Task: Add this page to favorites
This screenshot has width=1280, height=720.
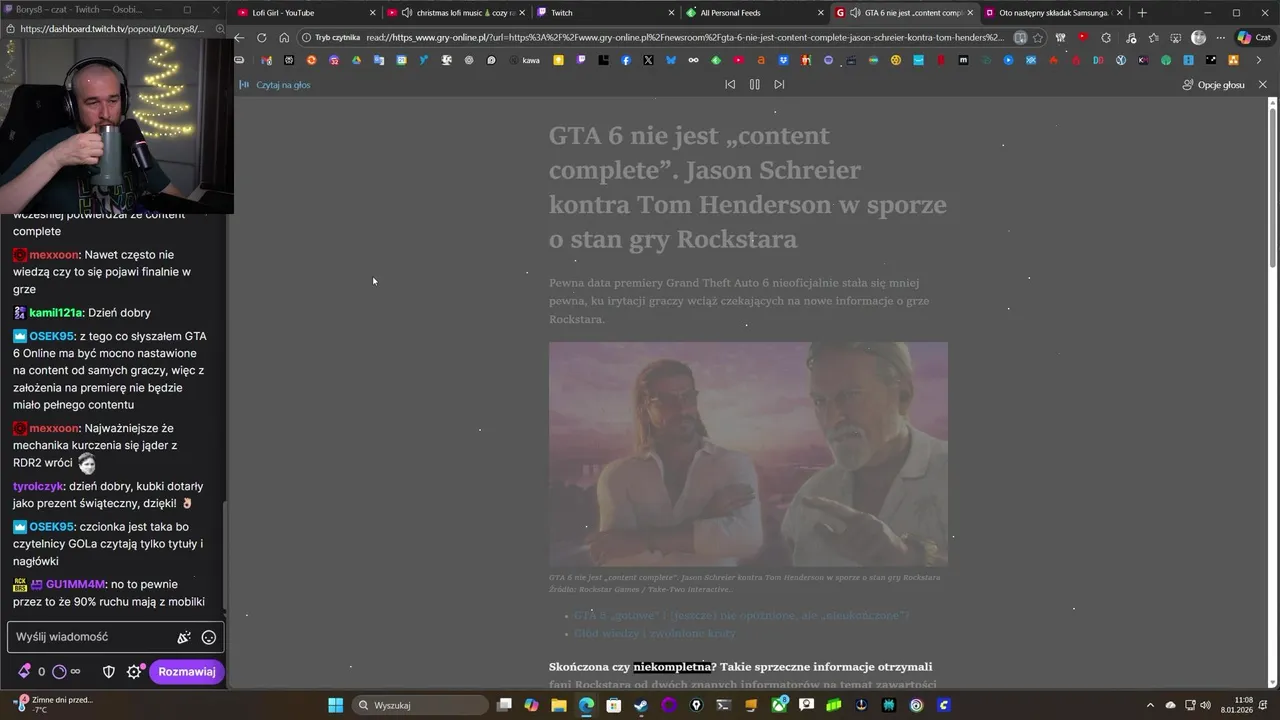Action: point(1039,38)
